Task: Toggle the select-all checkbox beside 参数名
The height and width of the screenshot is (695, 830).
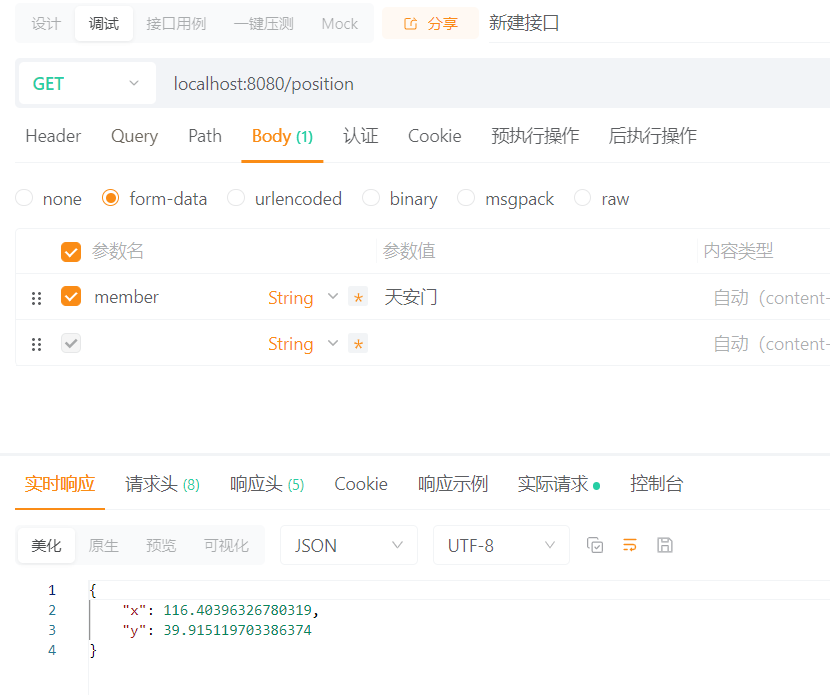Action: click(x=70, y=251)
